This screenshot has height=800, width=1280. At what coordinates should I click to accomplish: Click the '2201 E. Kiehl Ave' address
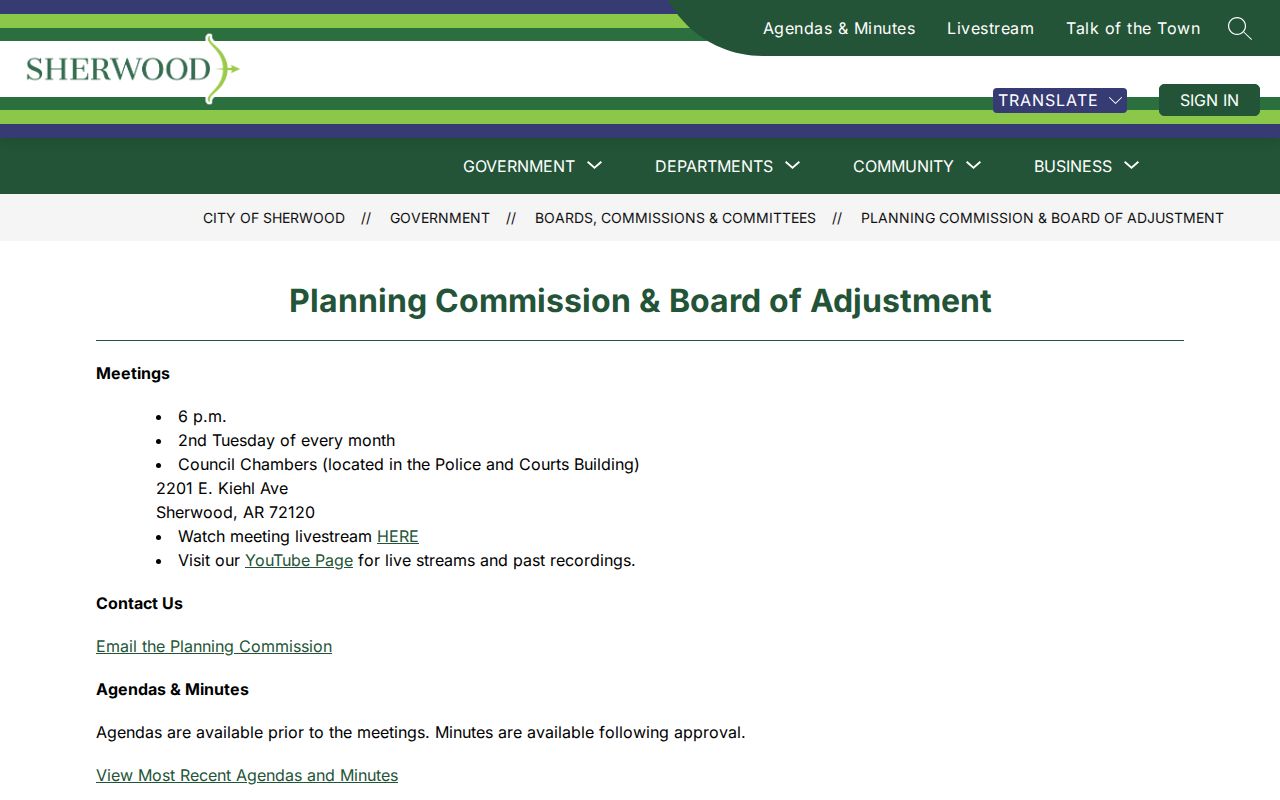[222, 488]
